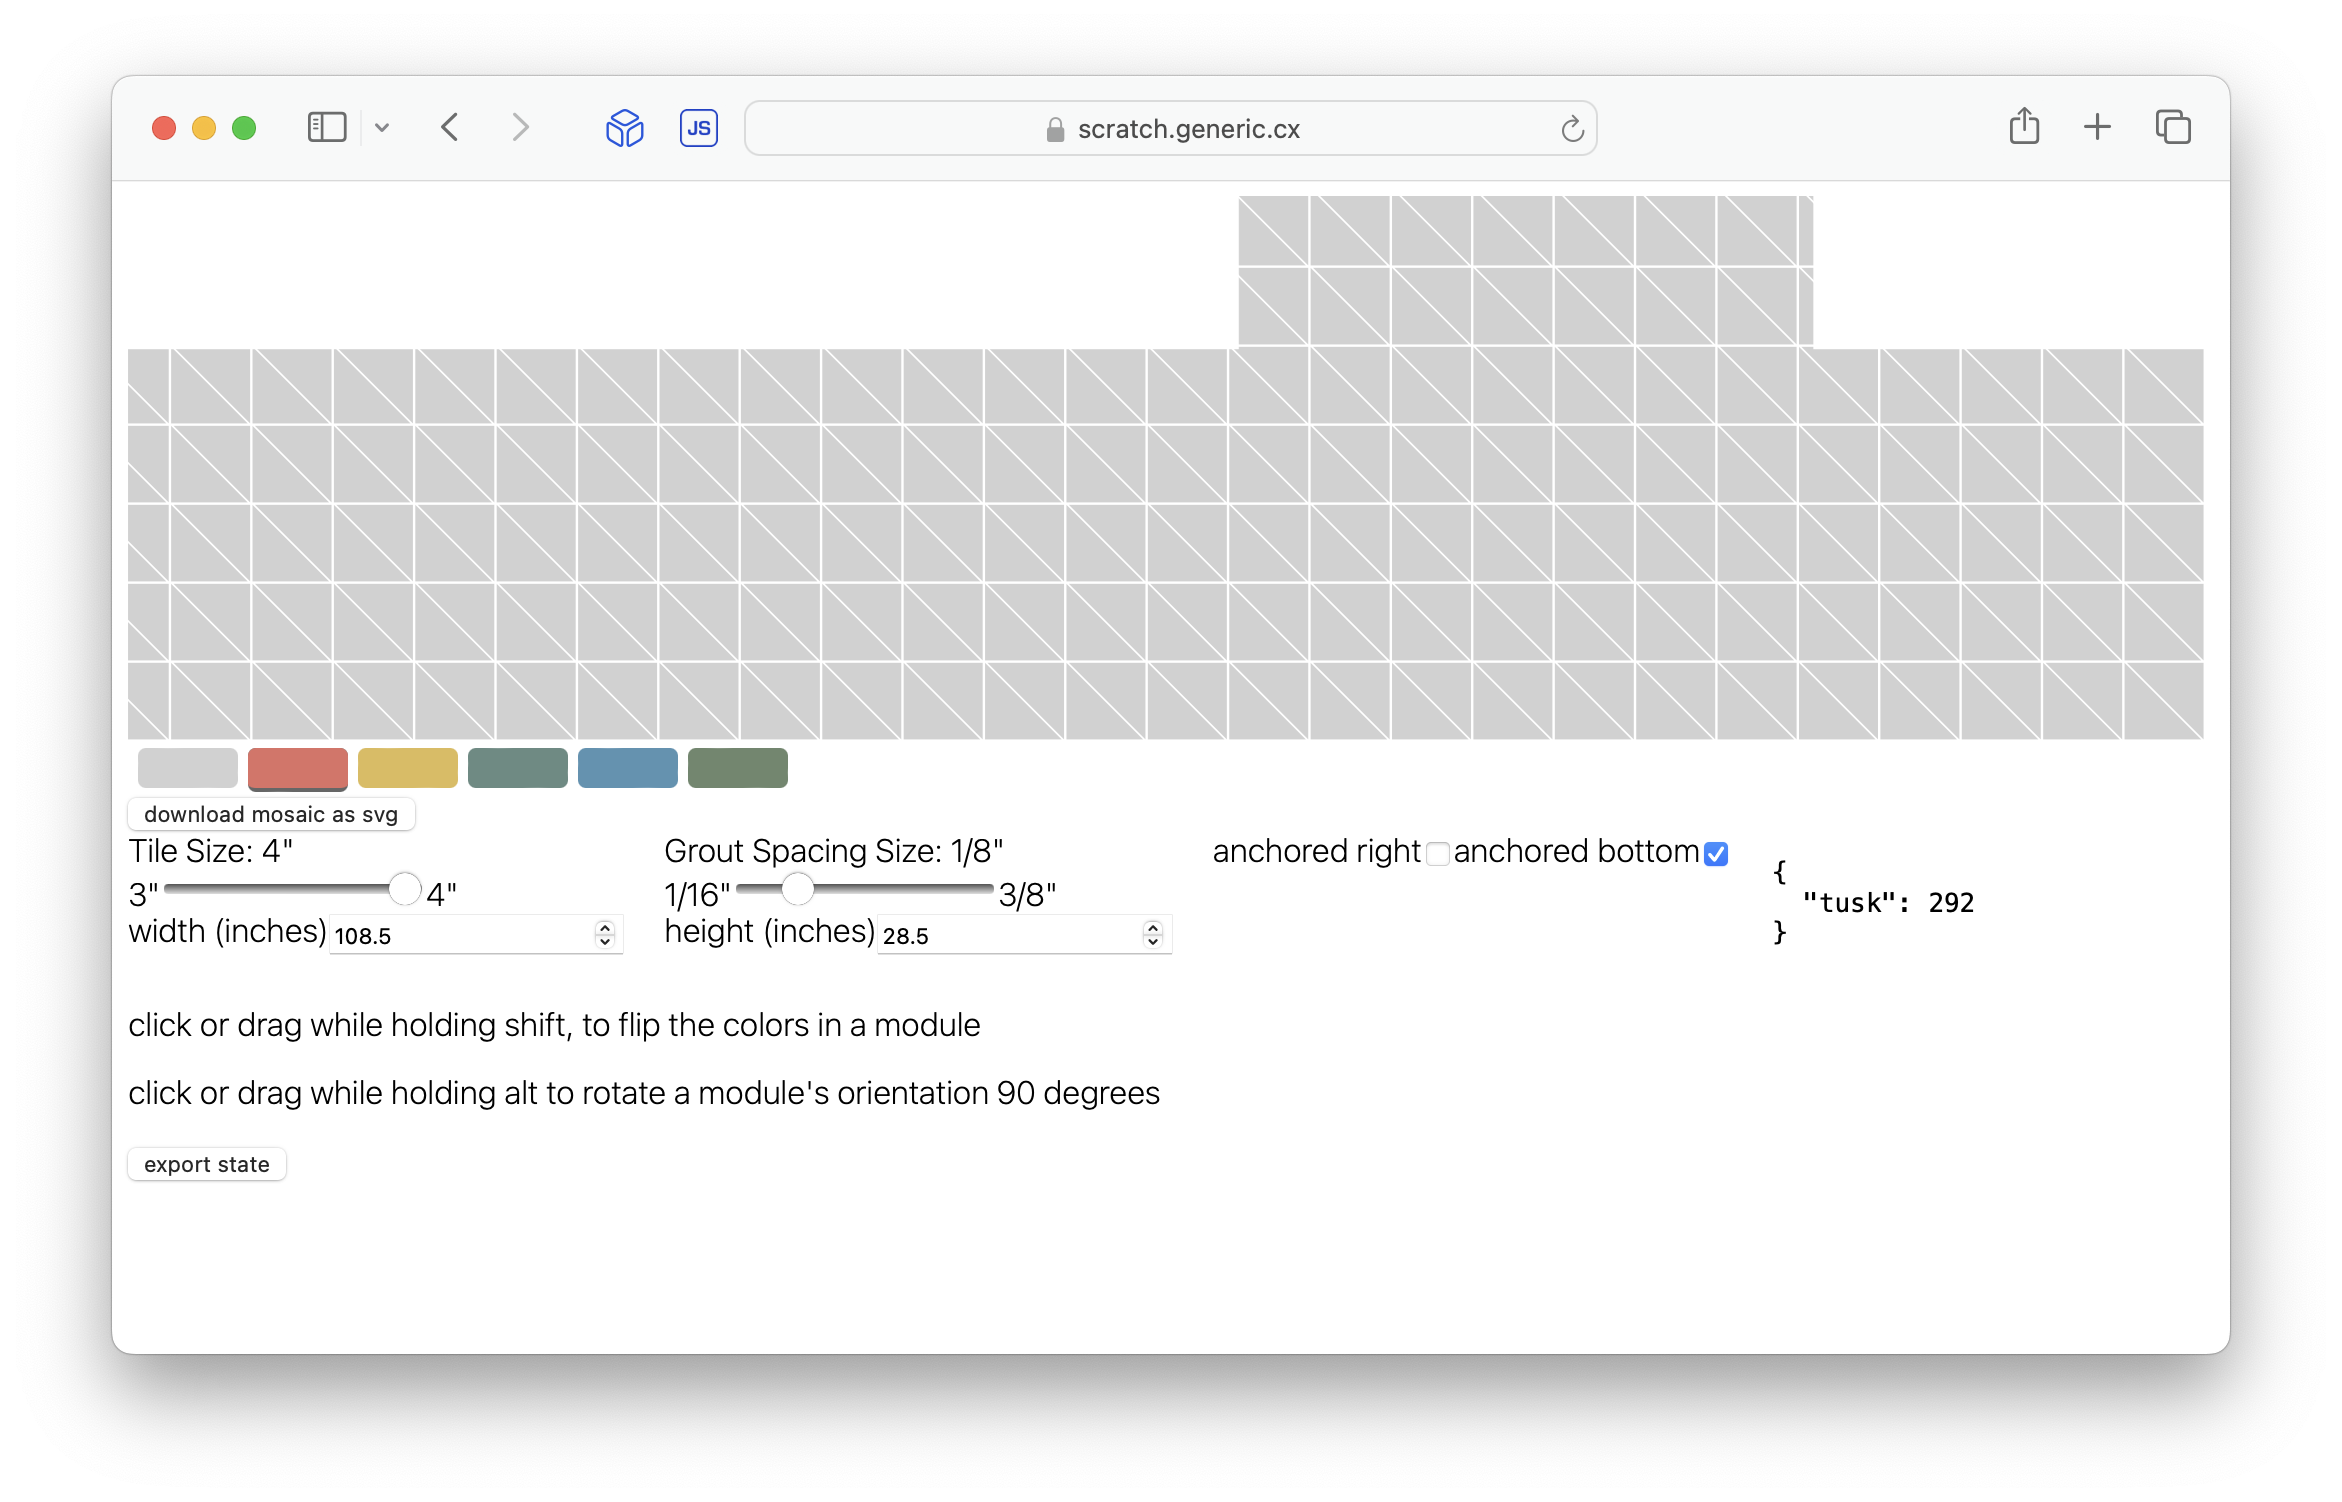Click the blue cube extension icon

click(x=625, y=128)
